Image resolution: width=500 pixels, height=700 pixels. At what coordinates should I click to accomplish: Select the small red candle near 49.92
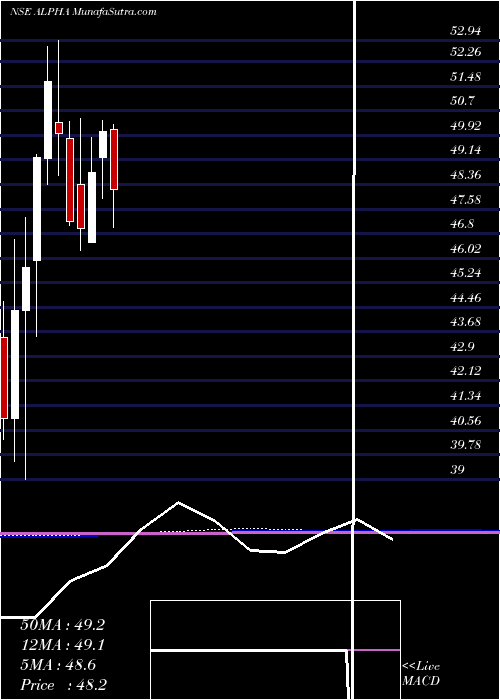point(58,128)
